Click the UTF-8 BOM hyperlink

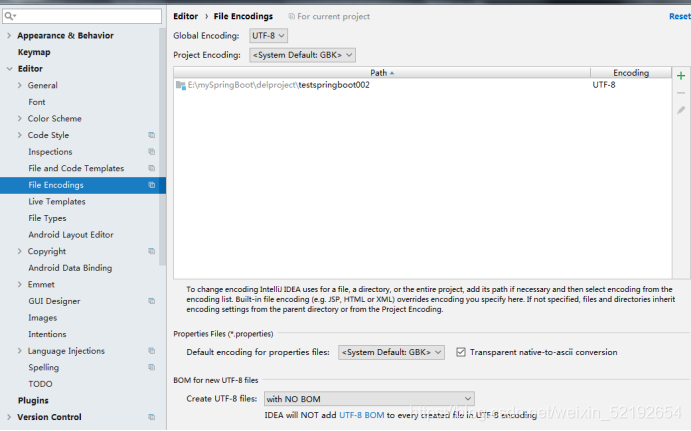(x=361, y=415)
